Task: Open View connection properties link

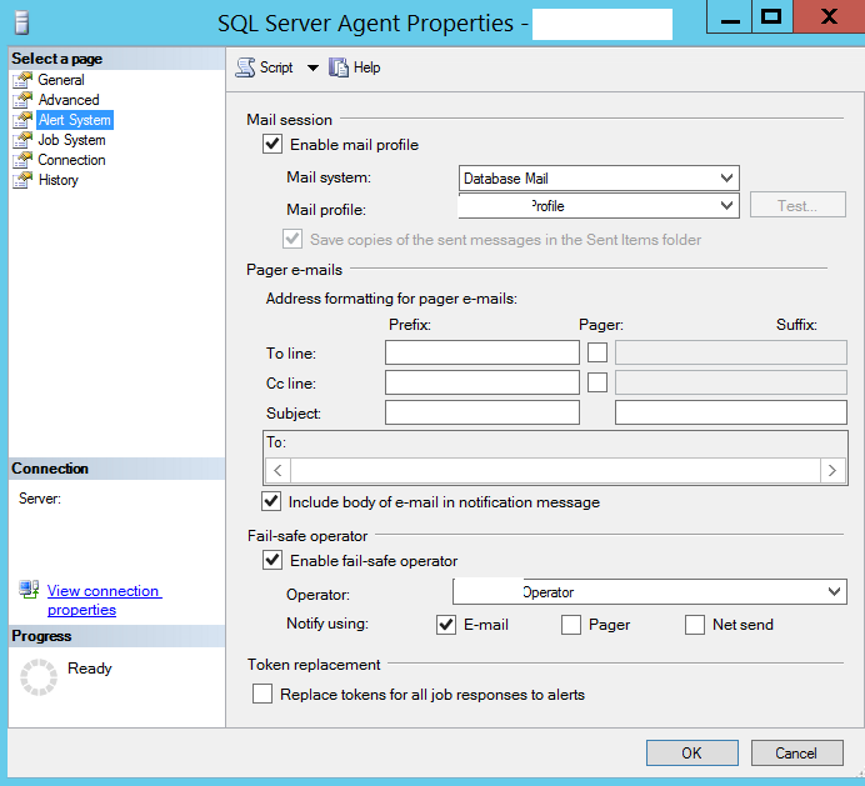Action: (x=104, y=600)
